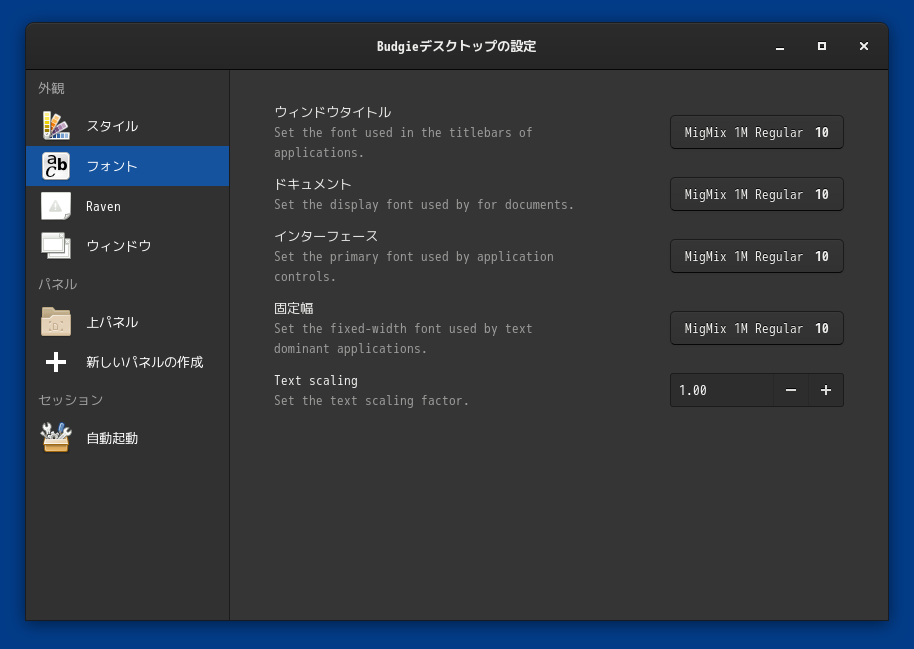Click the Raven warning-page icon
Image resolution: width=914 pixels, height=649 pixels.
(x=56, y=206)
